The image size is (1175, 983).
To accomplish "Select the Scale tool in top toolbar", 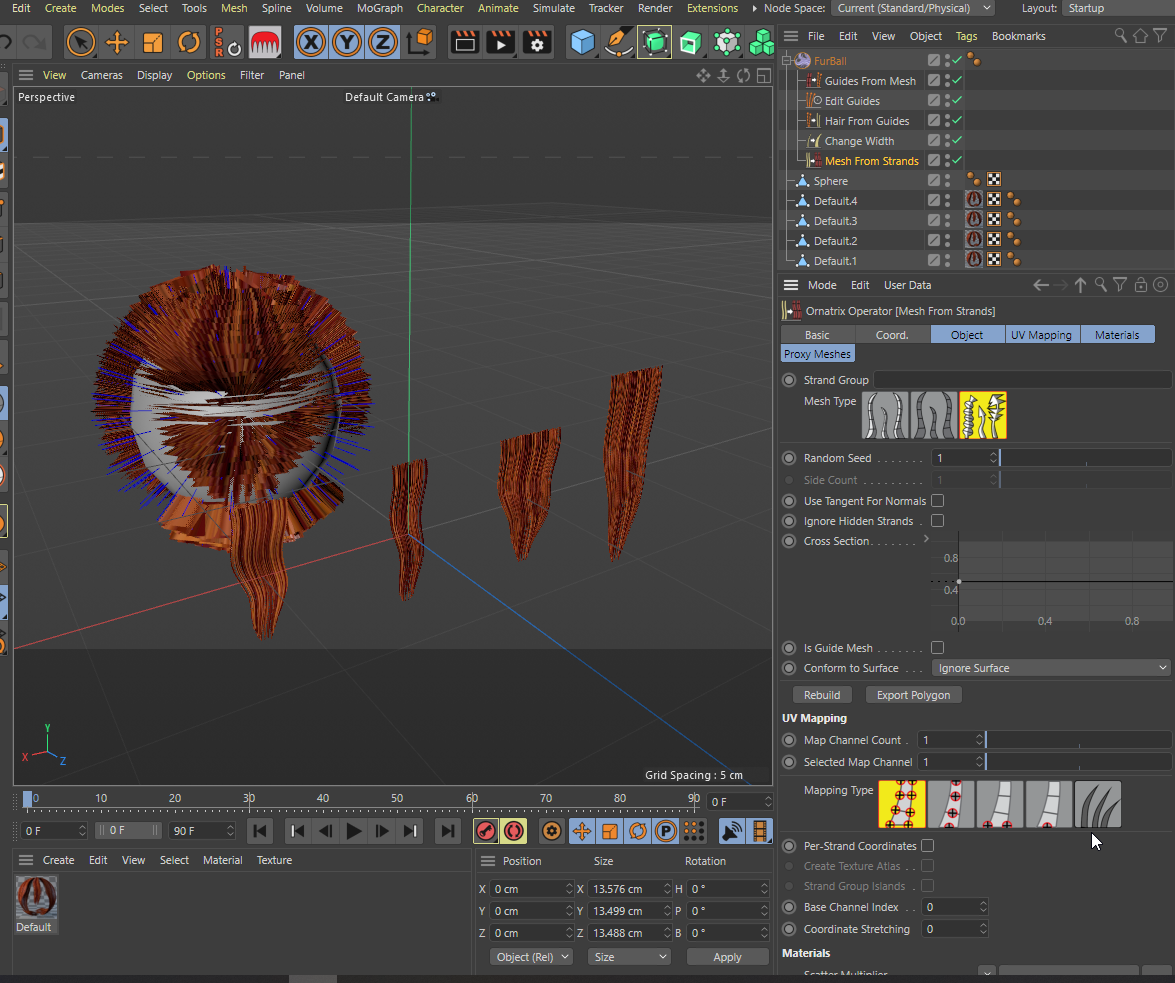I will (x=153, y=43).
